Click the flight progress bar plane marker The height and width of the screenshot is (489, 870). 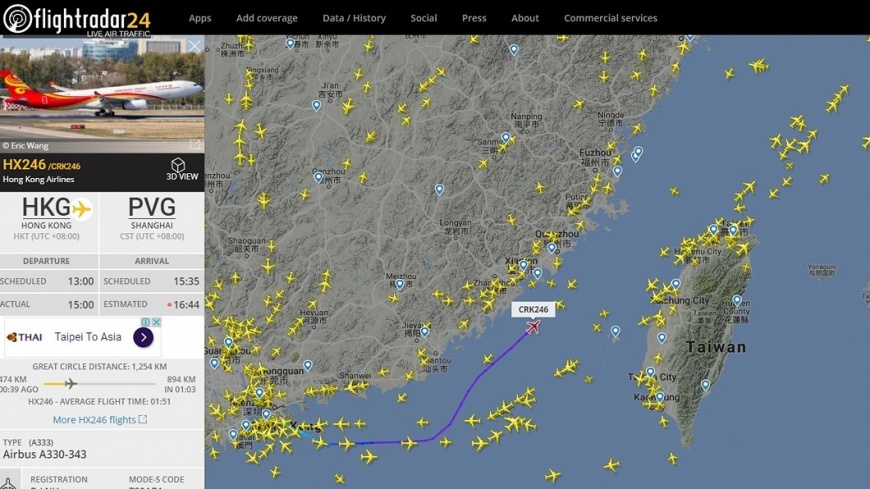70,384
